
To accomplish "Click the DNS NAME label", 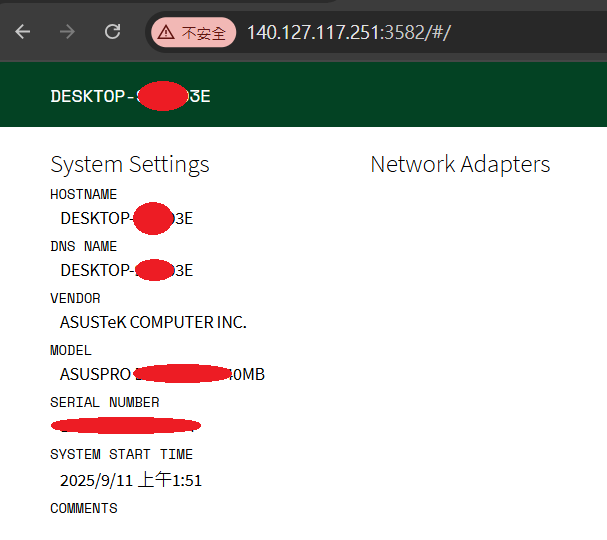I will (x=84, y=246).
